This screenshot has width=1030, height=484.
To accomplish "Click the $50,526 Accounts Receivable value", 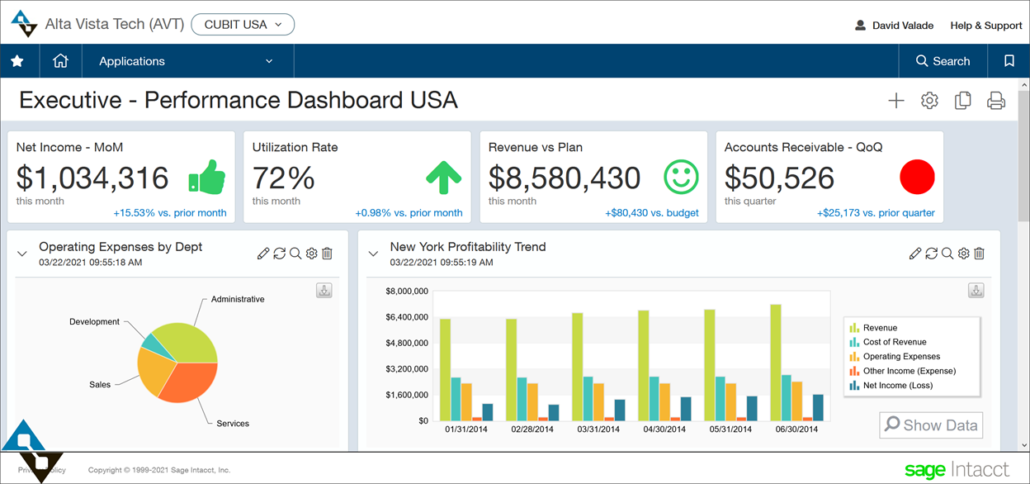I will click(779, 178).
